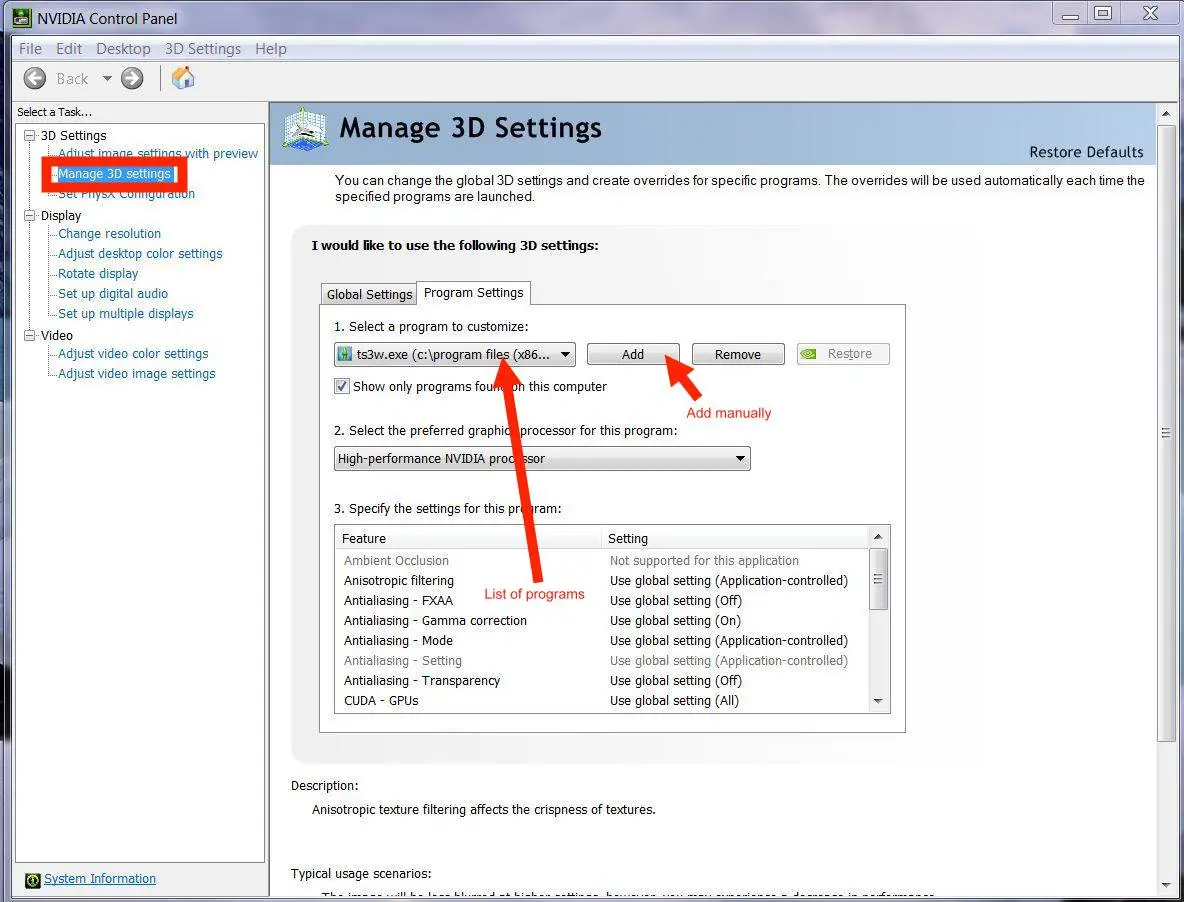The height and width of the screenshot is (902, 1184).
Task: Toggle Show only programs found checkbox
Action: click(x=342, y=386)
